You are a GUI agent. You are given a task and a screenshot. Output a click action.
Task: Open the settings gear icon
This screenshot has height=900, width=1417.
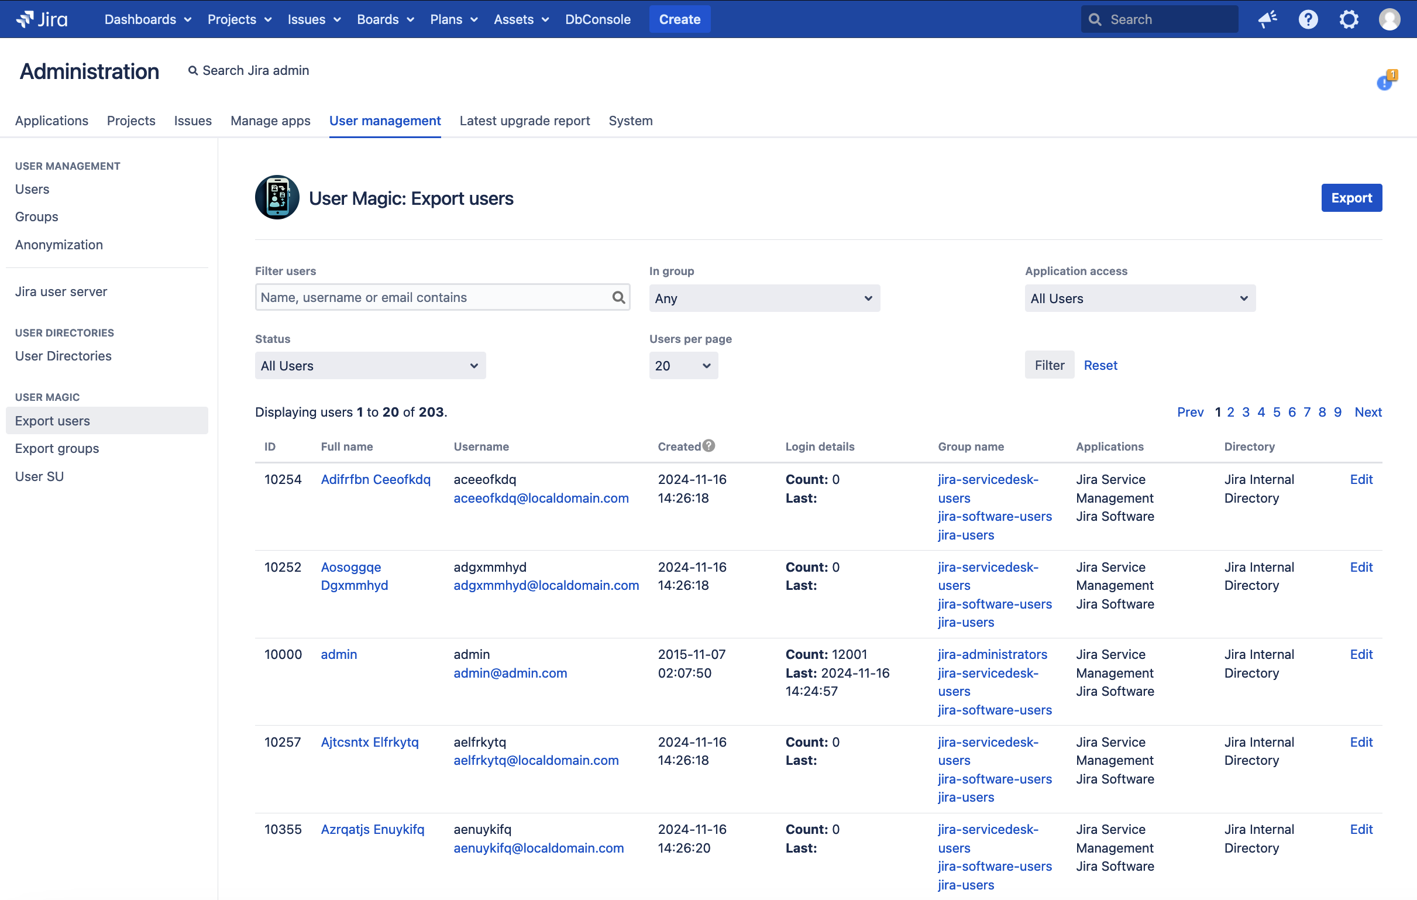(x=1349, y=19)
